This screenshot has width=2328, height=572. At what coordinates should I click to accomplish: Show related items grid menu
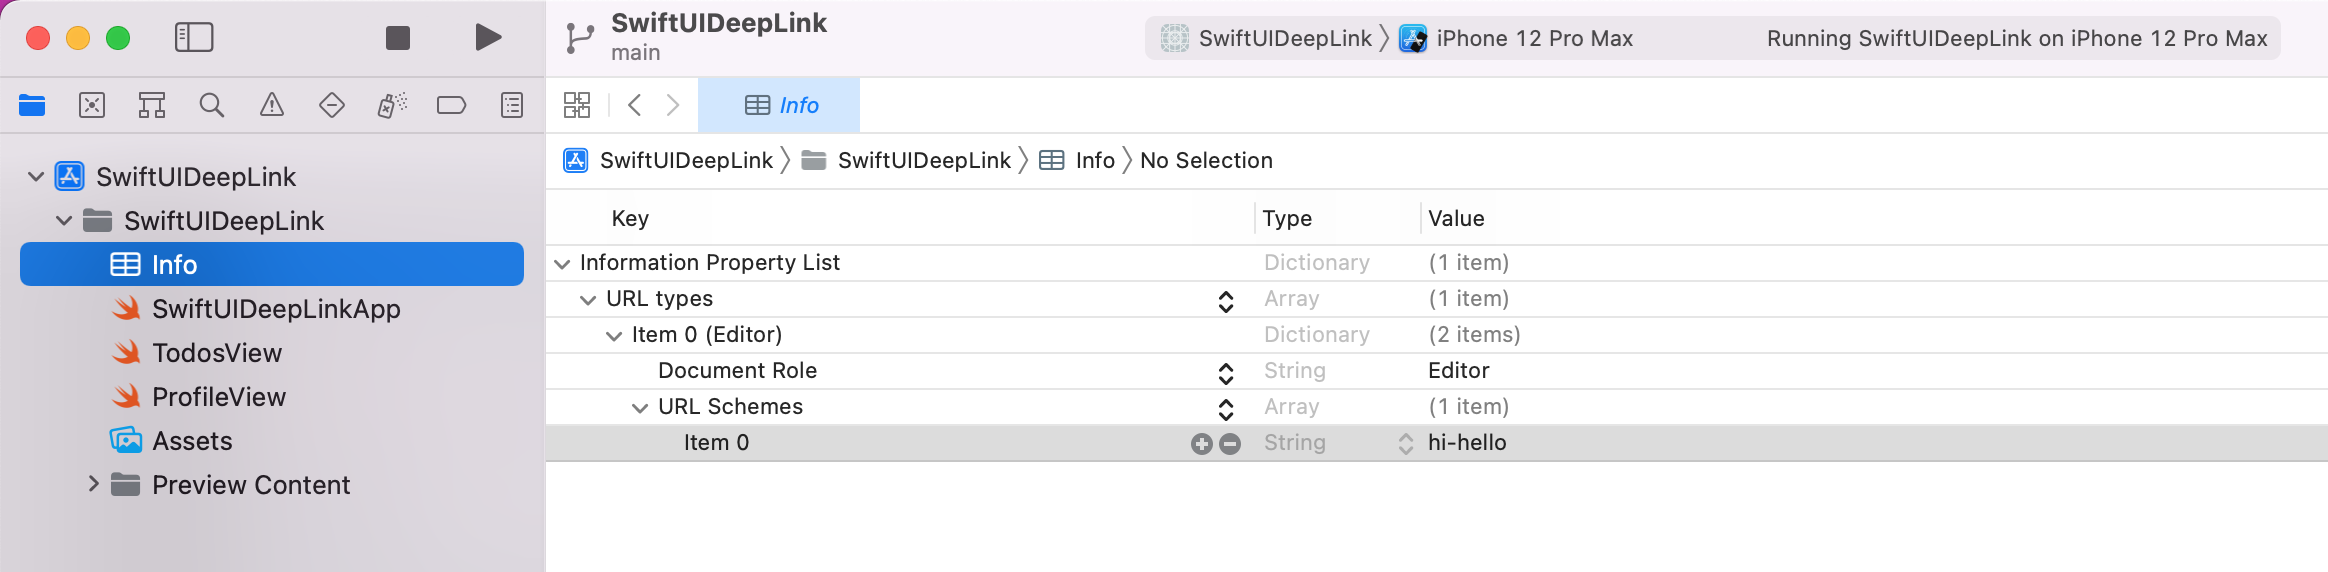pyautogui.click(x=577, y=105)
